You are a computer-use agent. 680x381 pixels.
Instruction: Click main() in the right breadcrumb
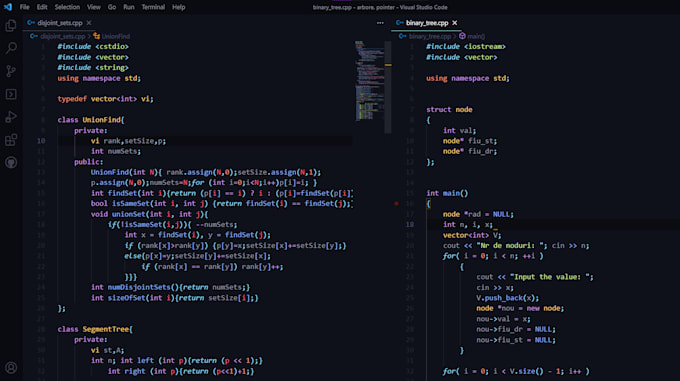coord(476,36)
